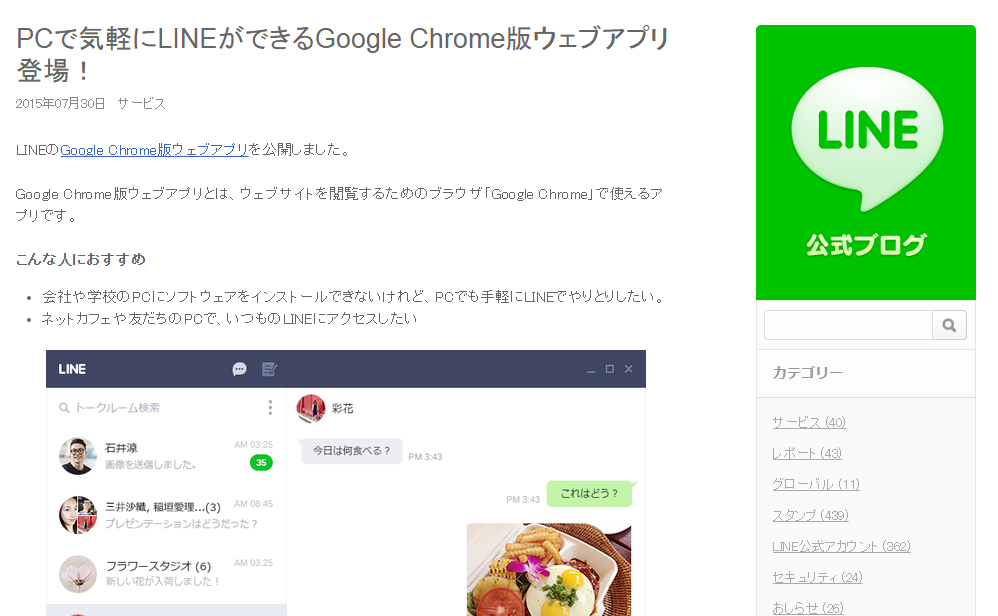Open the LINE公式アカウント (362) category link
The image size is (998, 616).
[x=841, y=547]
